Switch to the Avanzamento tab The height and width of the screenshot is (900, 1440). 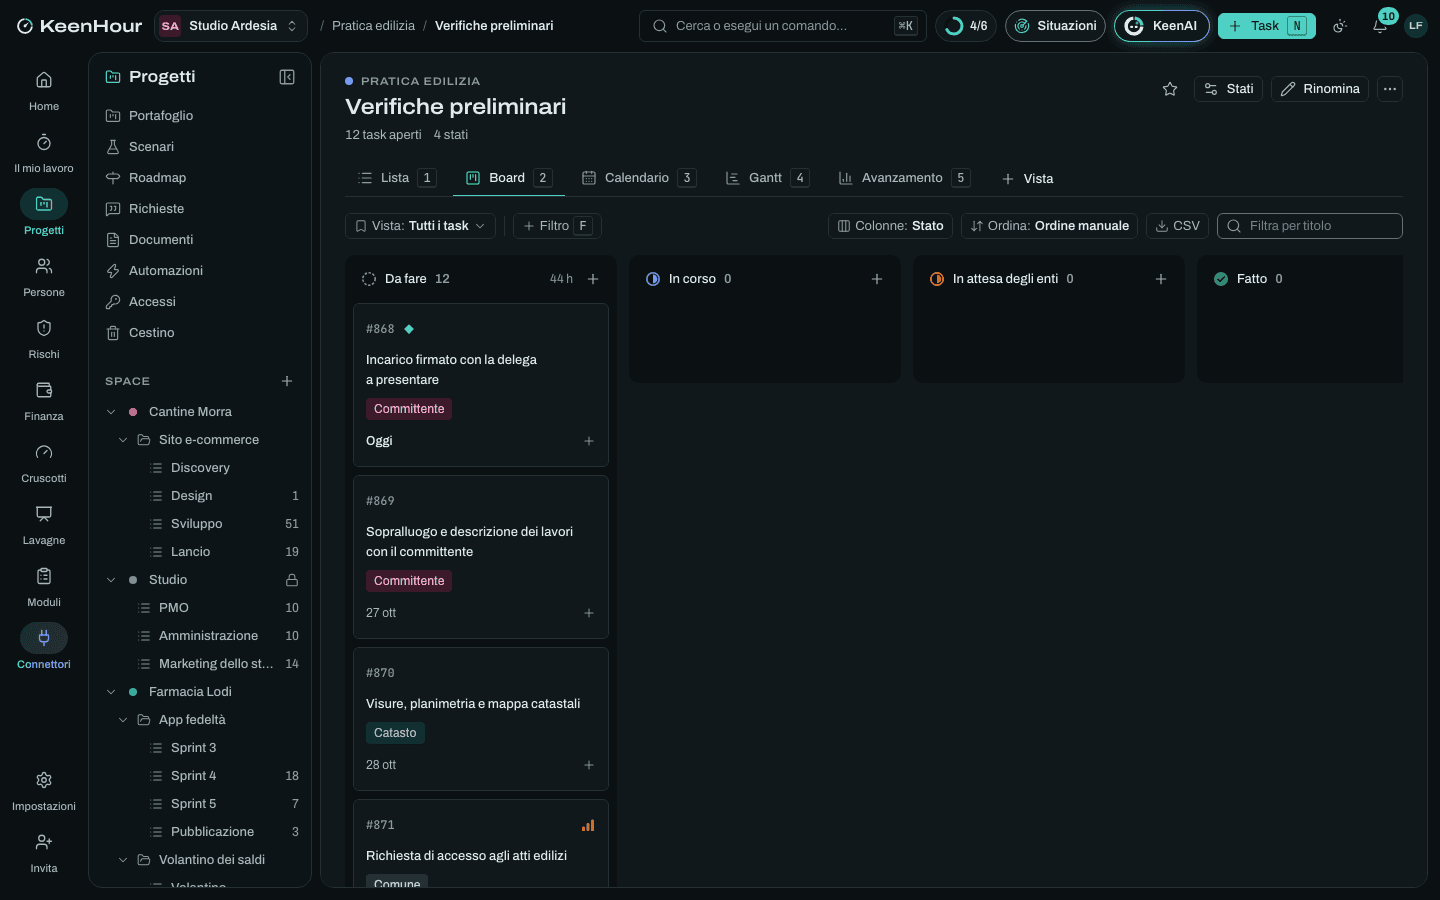(x=903, y=178)
